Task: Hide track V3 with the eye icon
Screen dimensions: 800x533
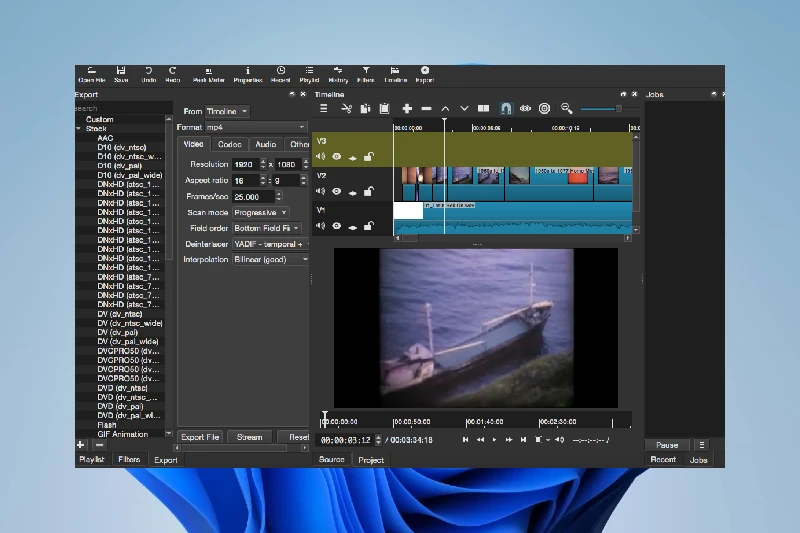Action: (337, 157)
